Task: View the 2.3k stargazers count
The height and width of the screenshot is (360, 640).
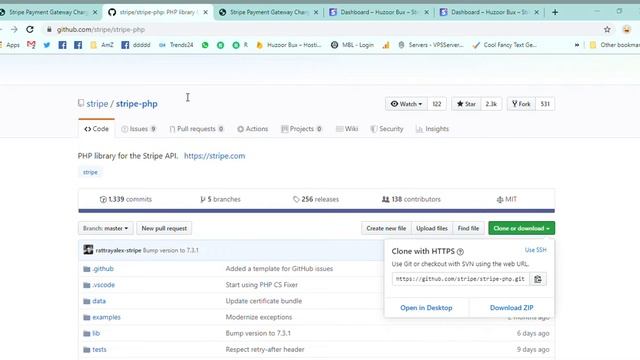Action: tap(491, 104)
